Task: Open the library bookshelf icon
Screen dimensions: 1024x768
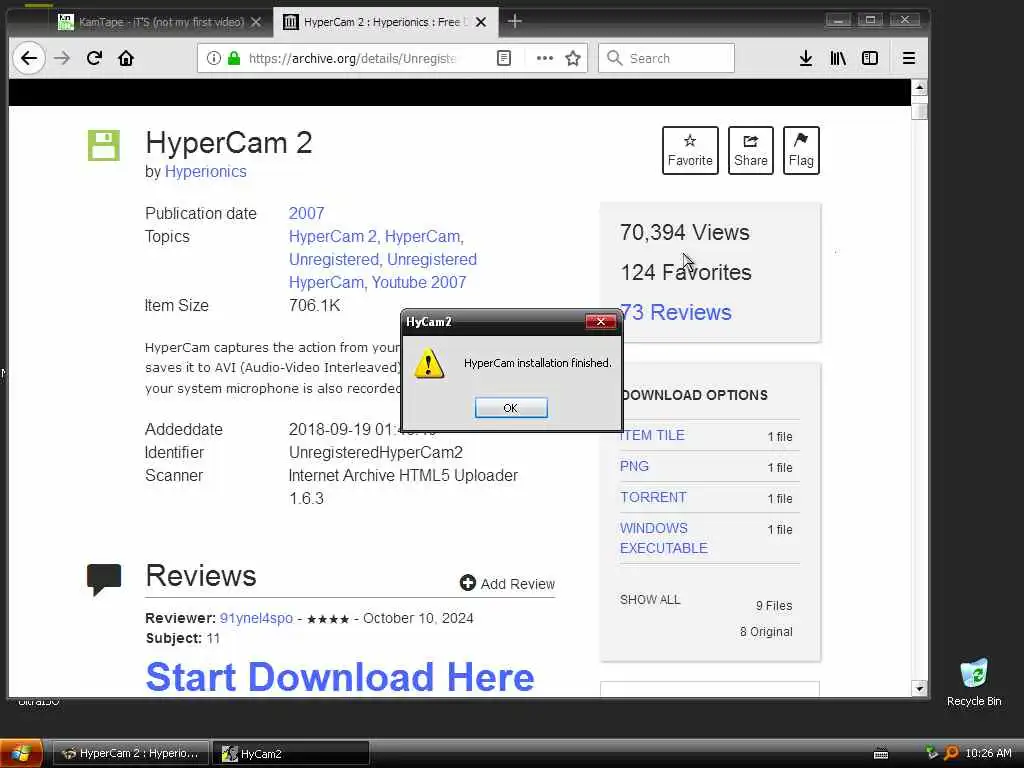Action: tap(838, 58)
